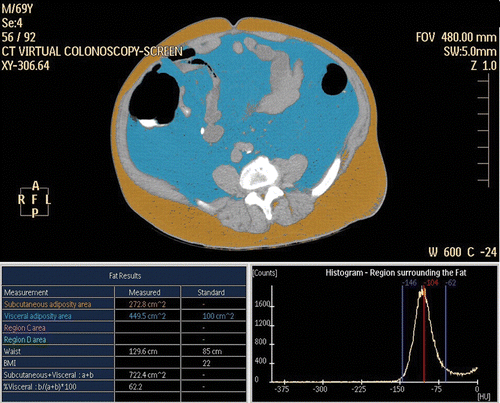Click the W 600 C -24 window level text
The image size is (500, 403).
pyautogui.click(x=463, y=252)
